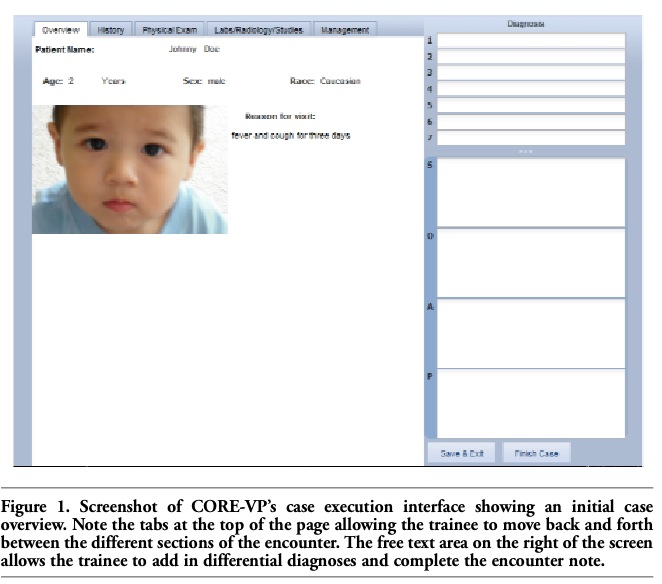This screenshot has width=662, height=584.
Task: Click inside the S note text area
Action: [531, 192]
